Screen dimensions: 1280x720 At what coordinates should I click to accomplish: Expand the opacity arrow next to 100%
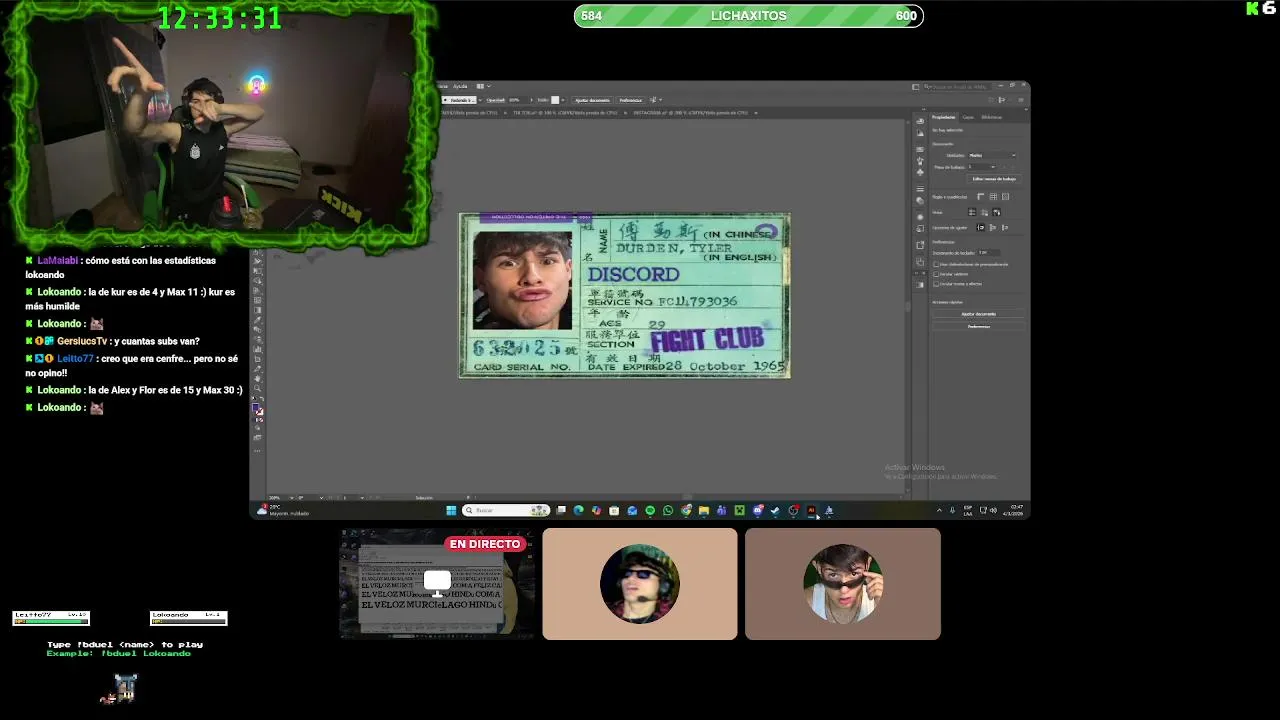(x=532, y=100)
